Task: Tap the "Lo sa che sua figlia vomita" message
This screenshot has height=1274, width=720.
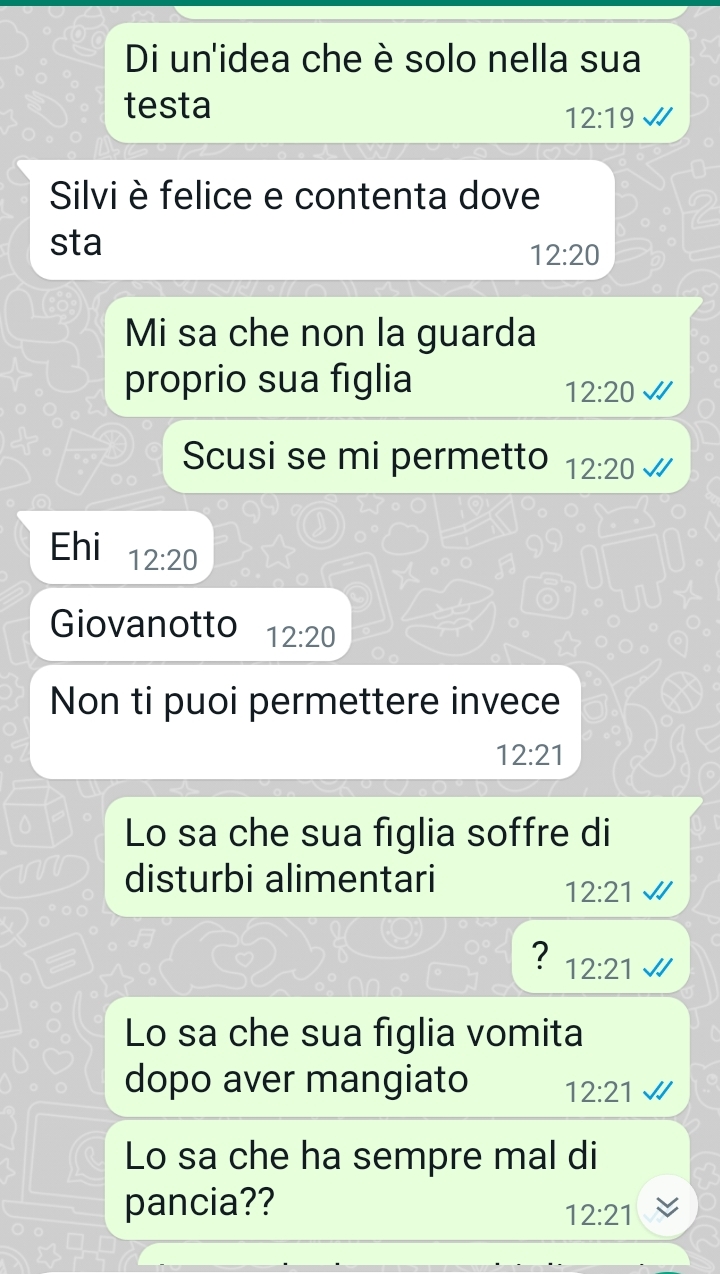Action: coord(397,1057)
